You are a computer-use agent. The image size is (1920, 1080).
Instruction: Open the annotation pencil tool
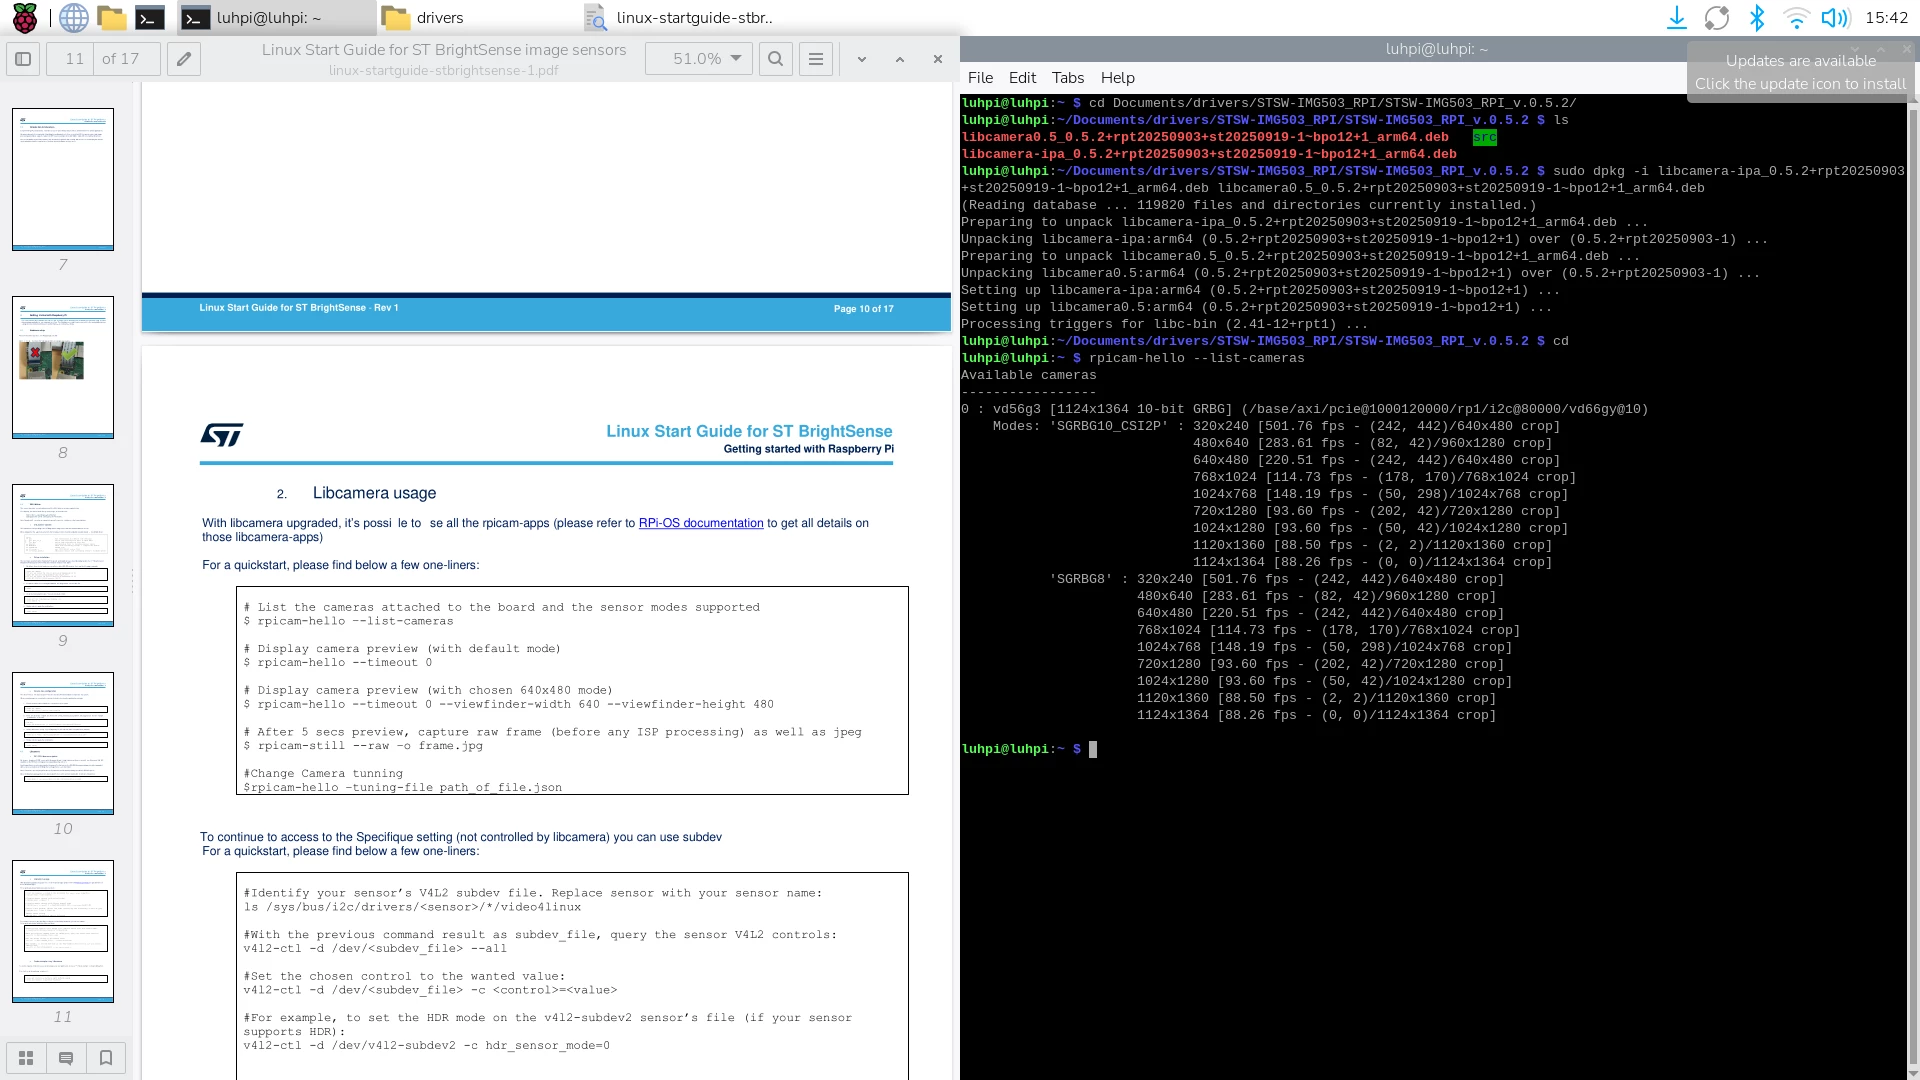(184, 59)
